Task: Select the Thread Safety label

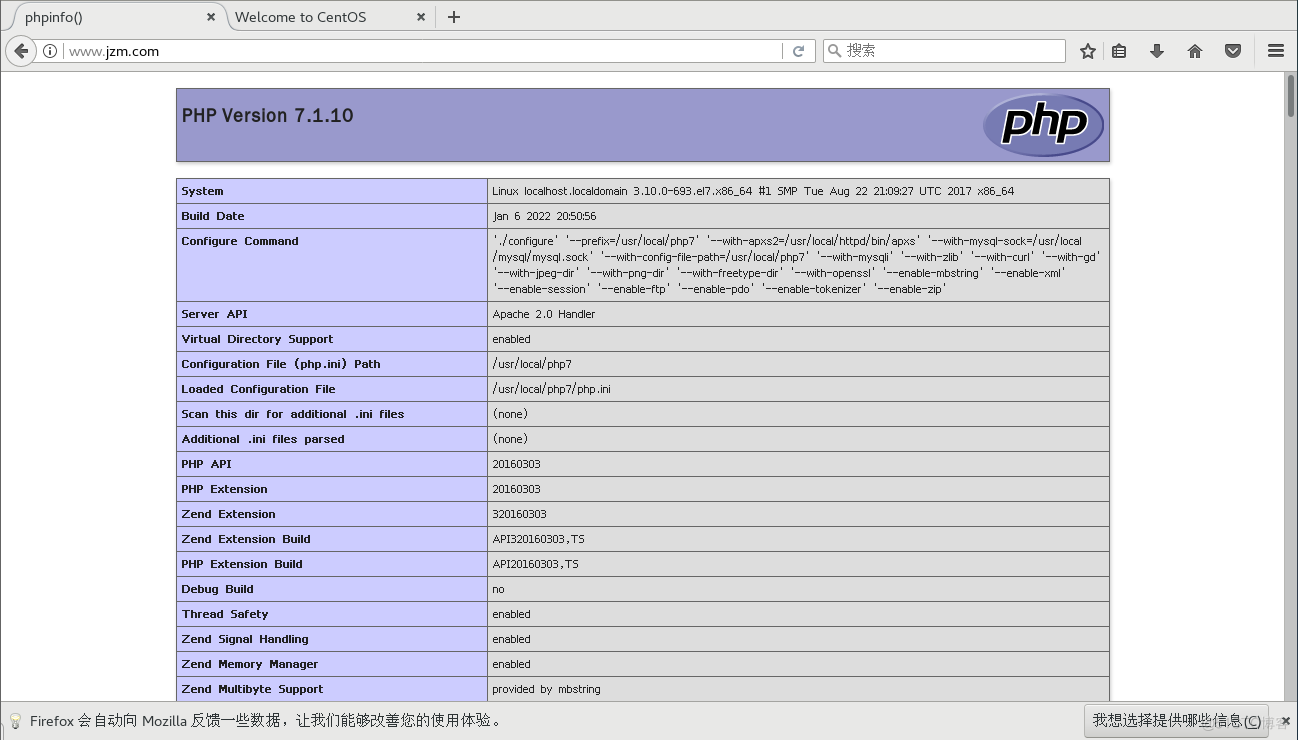Action: (225, 614)
